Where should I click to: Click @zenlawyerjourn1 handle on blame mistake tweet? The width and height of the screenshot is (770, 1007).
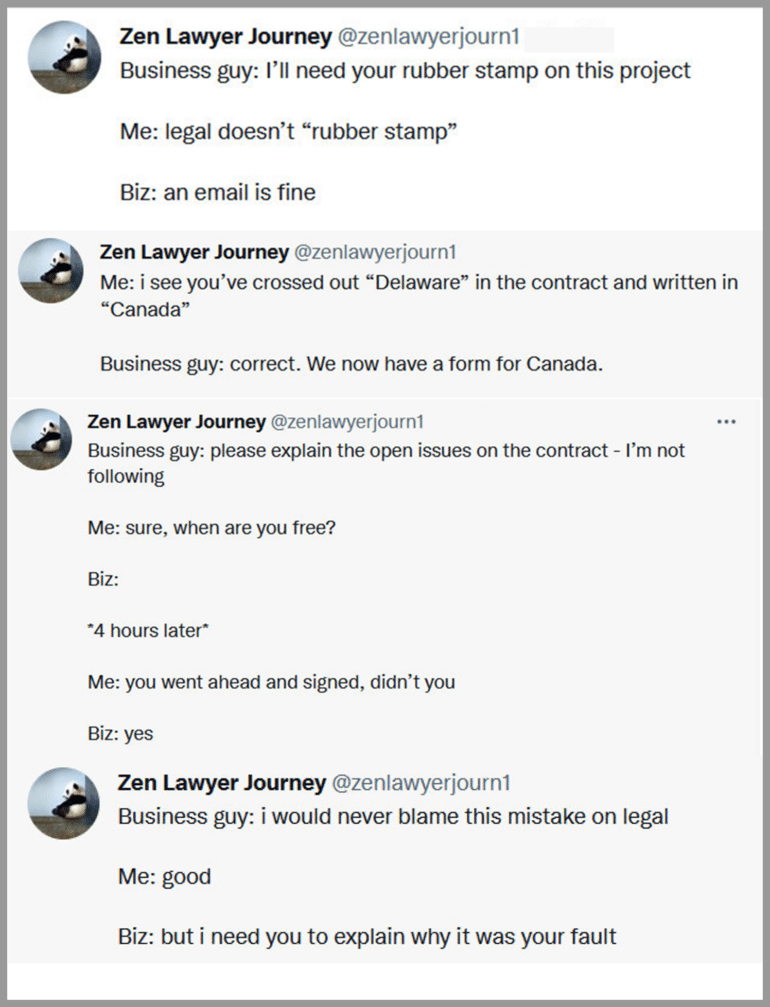(421, 783)
